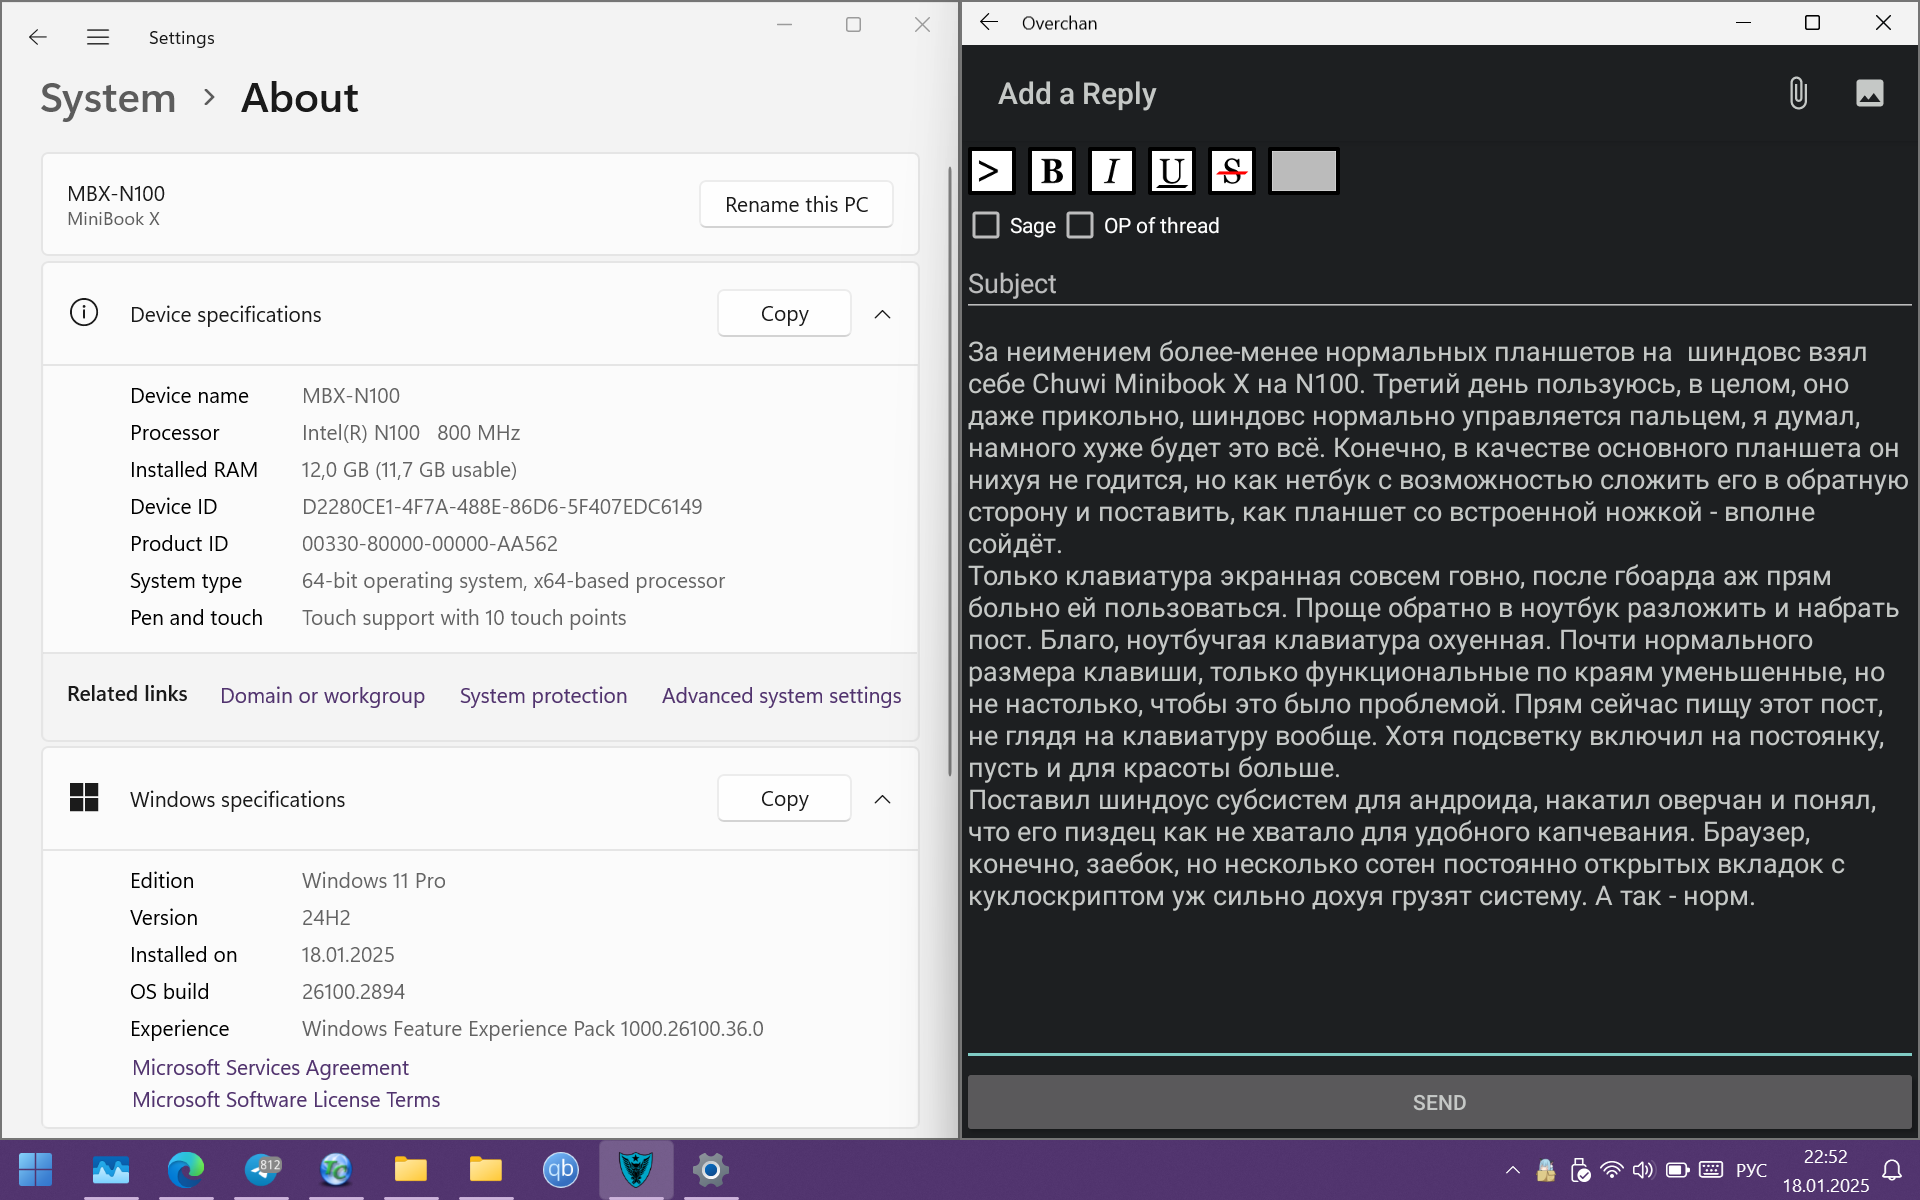Show hidden system tray icons
1920x1200 pixels.
(1512, 1169)
